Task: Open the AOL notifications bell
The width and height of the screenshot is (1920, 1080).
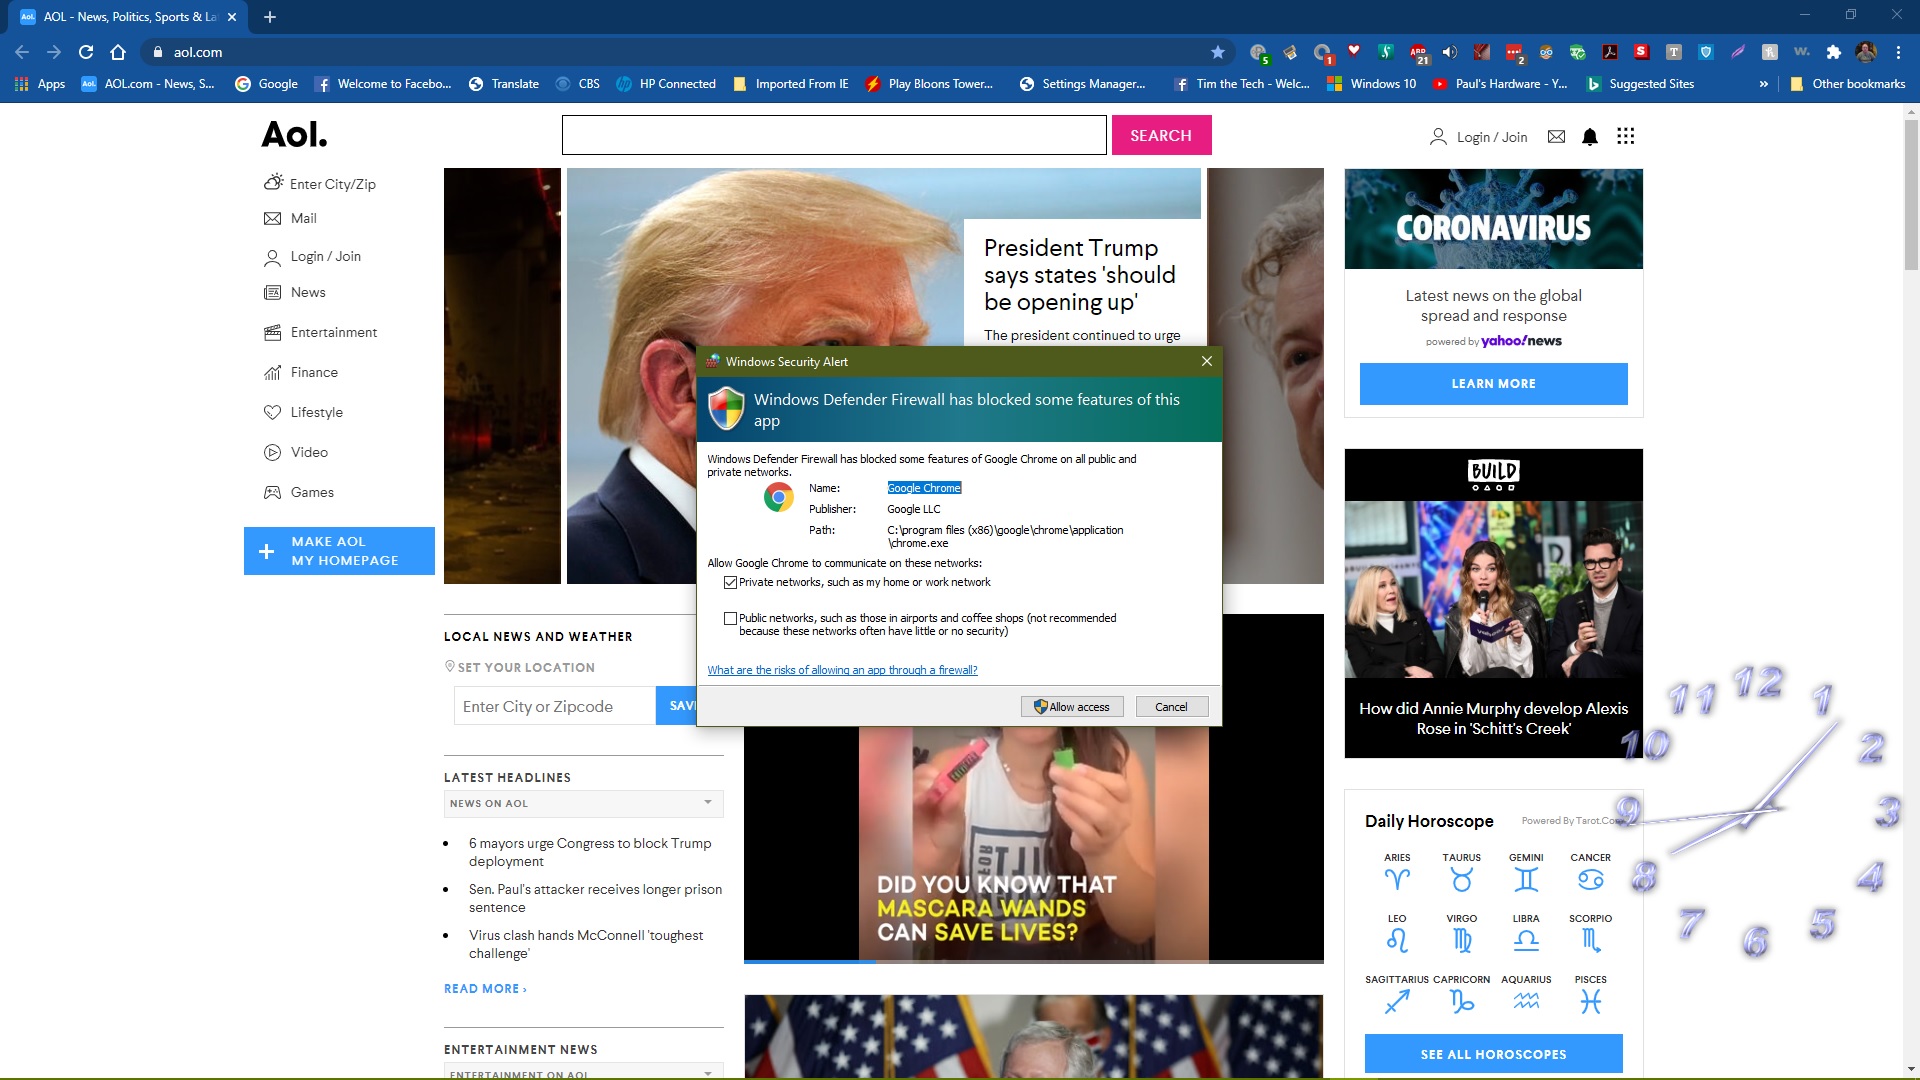Action: (1590, 136)
